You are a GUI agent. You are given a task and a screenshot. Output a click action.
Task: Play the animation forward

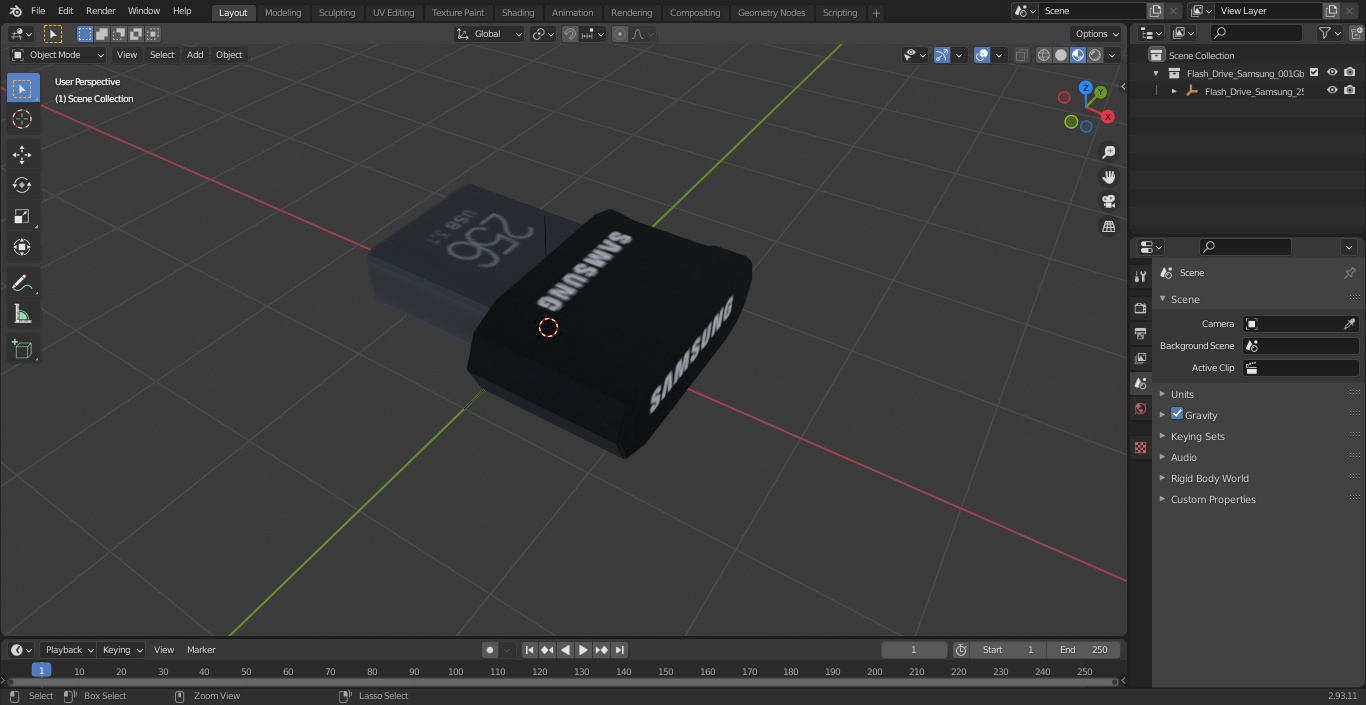pyautogui.click(x=584, y=650)
